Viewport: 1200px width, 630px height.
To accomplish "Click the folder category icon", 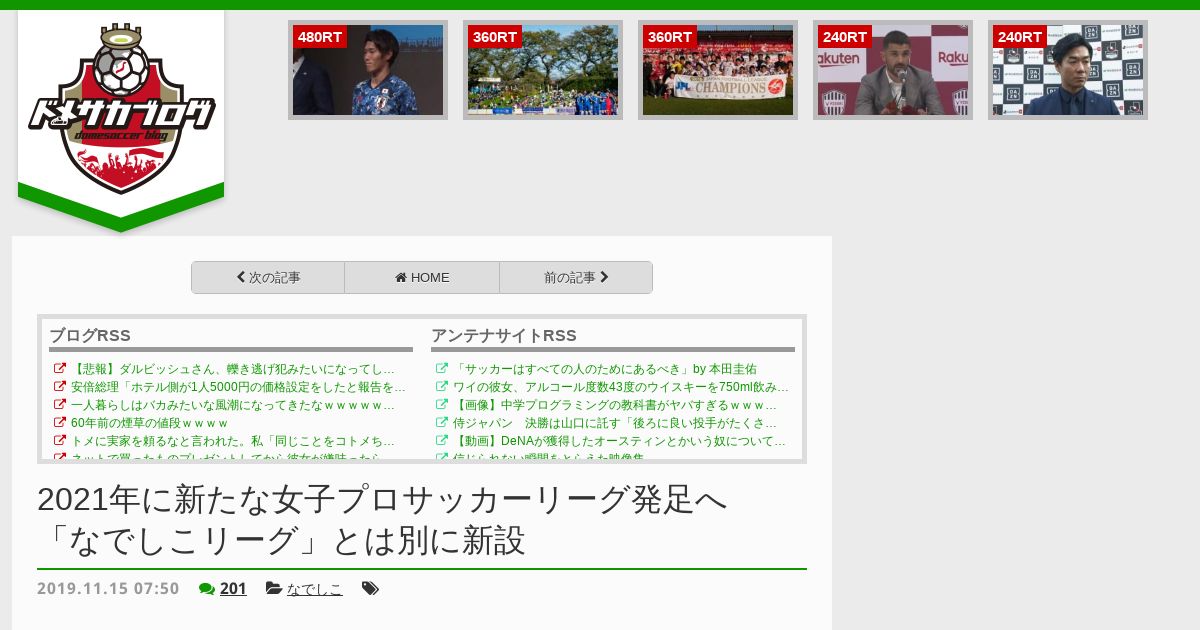I will 274,589.
